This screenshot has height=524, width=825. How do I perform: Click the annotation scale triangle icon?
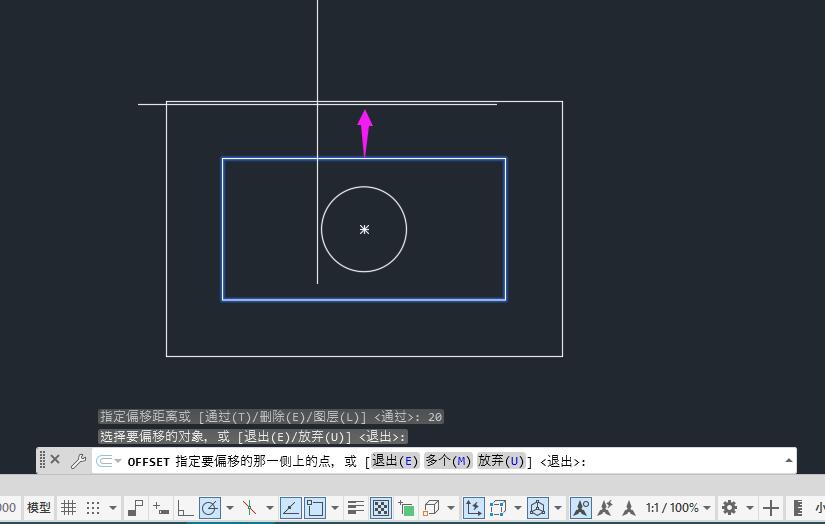coord(629,508)
